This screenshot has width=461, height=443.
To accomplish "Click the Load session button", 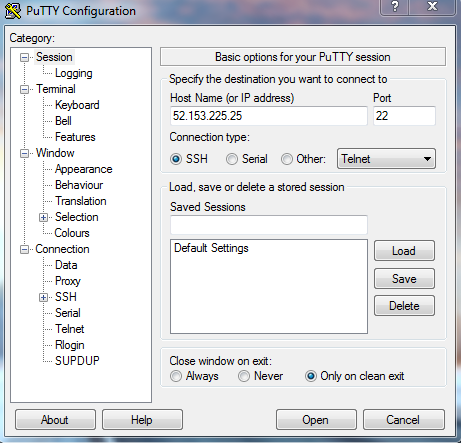I will pyautogui.click(x=404, y=251).
